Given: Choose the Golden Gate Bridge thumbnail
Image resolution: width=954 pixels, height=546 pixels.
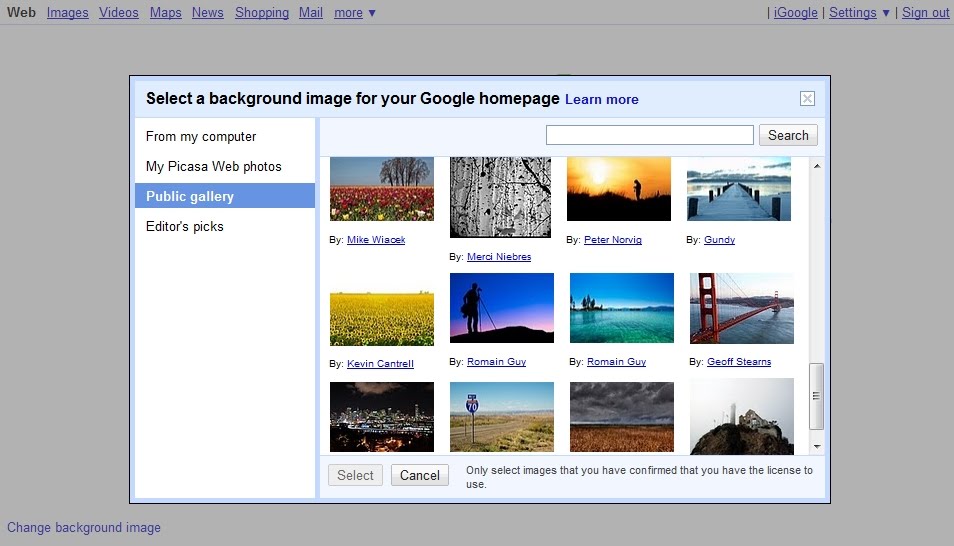Looking at the screenshot, I should [742, 308].
